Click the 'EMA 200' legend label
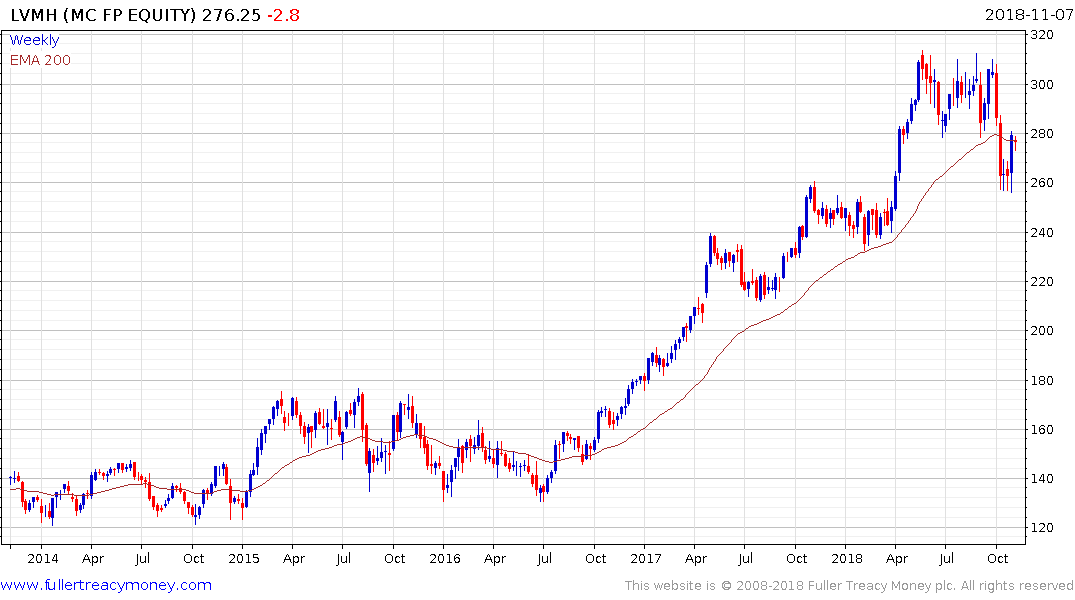 (x=40, y=60)
